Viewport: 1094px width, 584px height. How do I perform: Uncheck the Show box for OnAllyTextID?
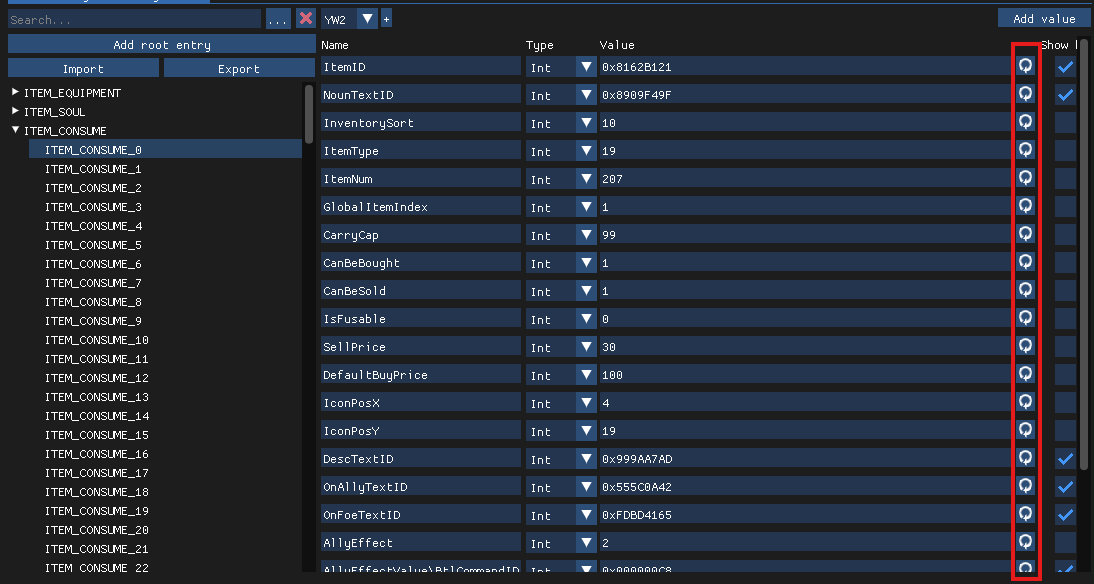click(1065, 486)
